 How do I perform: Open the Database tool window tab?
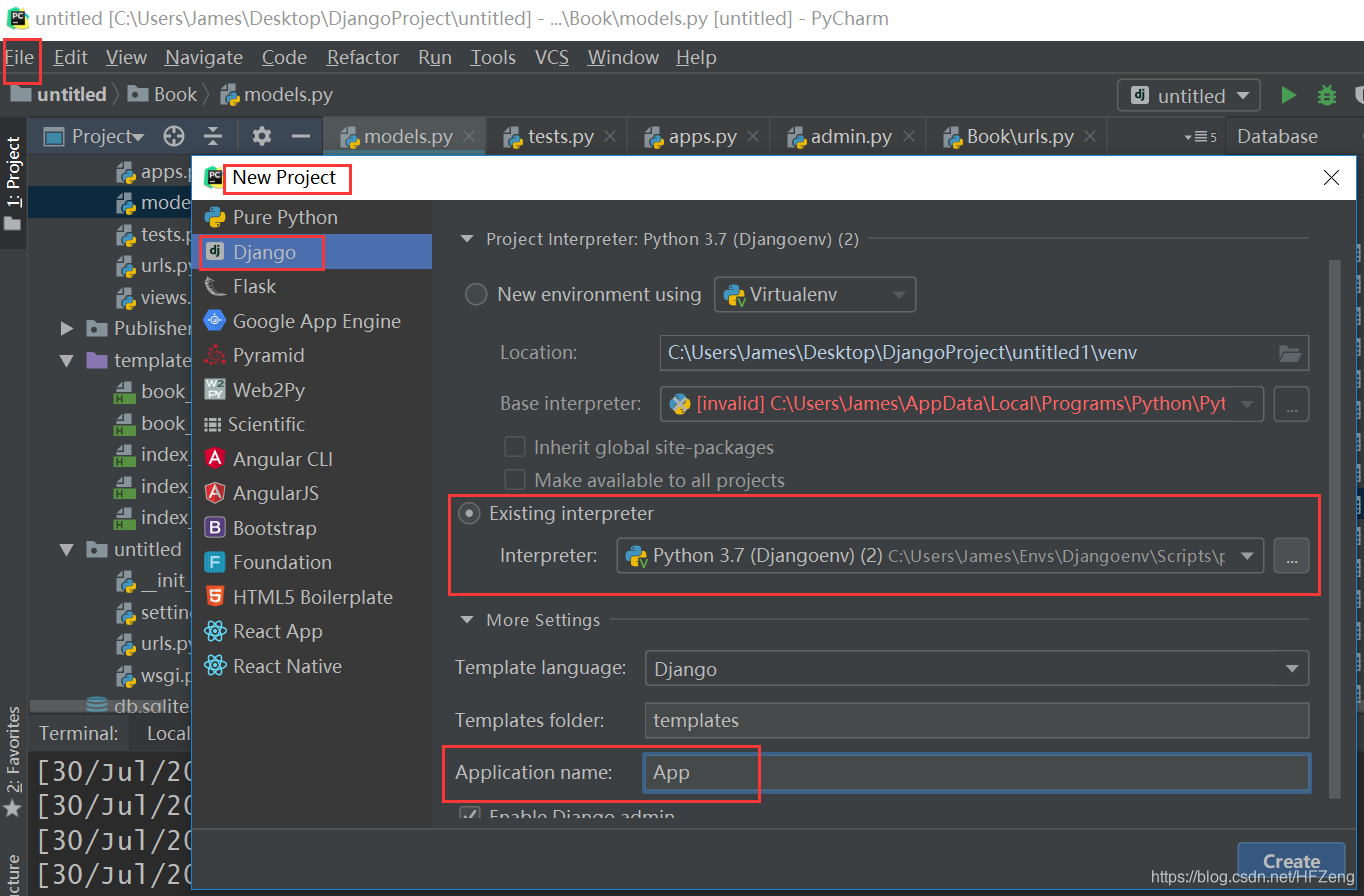click(x=1277, y=136)
